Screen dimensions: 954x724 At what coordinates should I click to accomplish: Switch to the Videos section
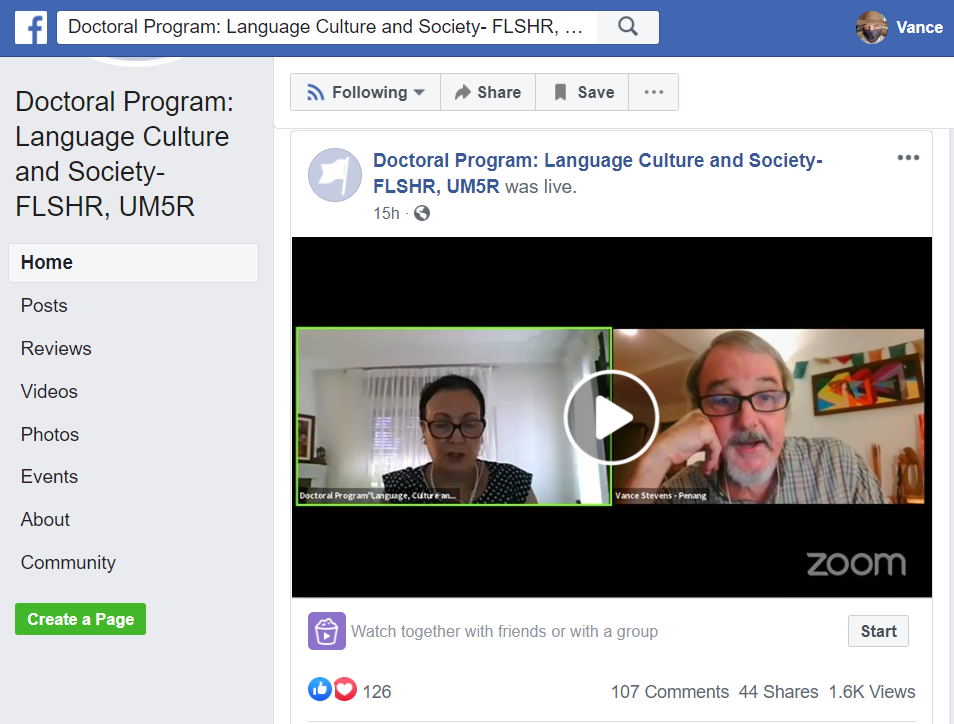point(48,391)
